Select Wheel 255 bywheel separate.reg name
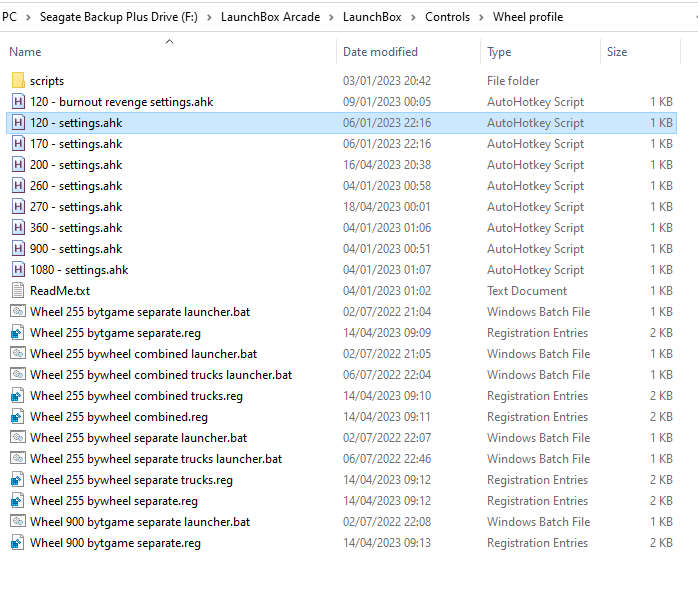The image size is (698, 590). tap(114, 501)
